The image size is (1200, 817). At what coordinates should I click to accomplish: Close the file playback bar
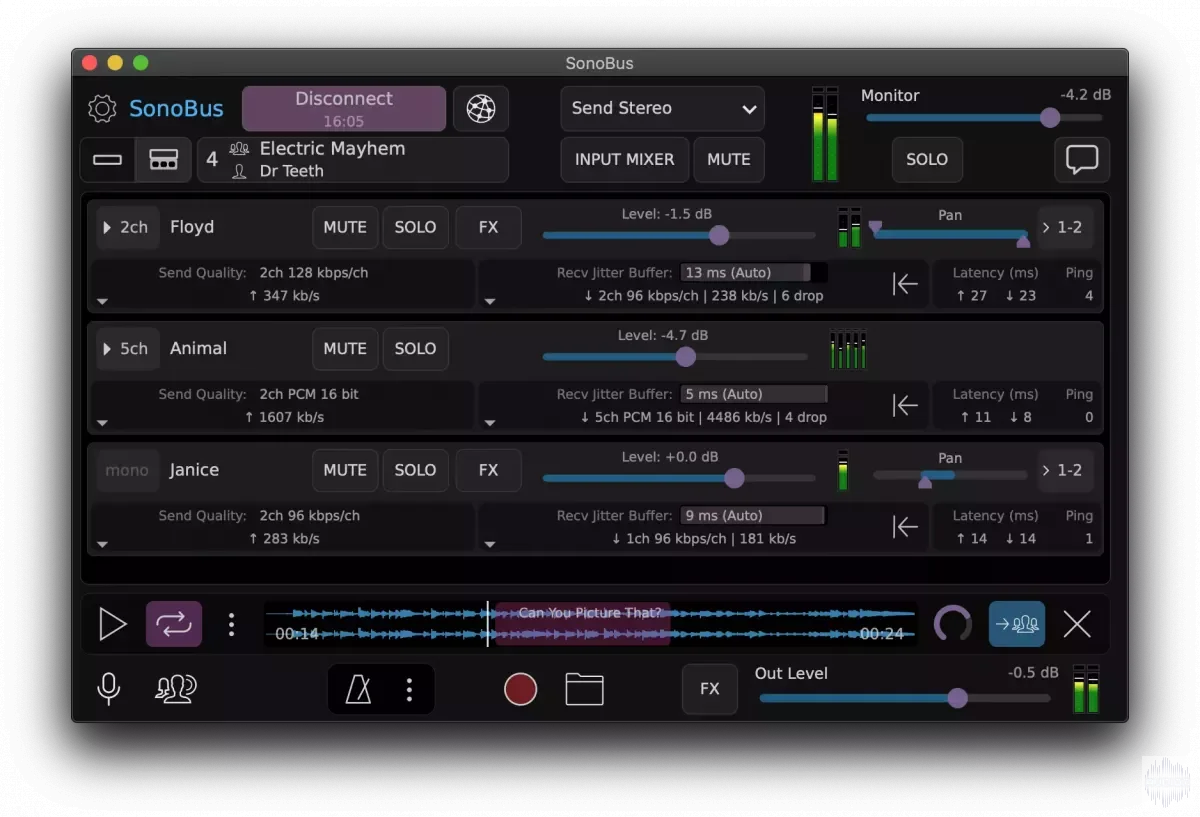1077,624
